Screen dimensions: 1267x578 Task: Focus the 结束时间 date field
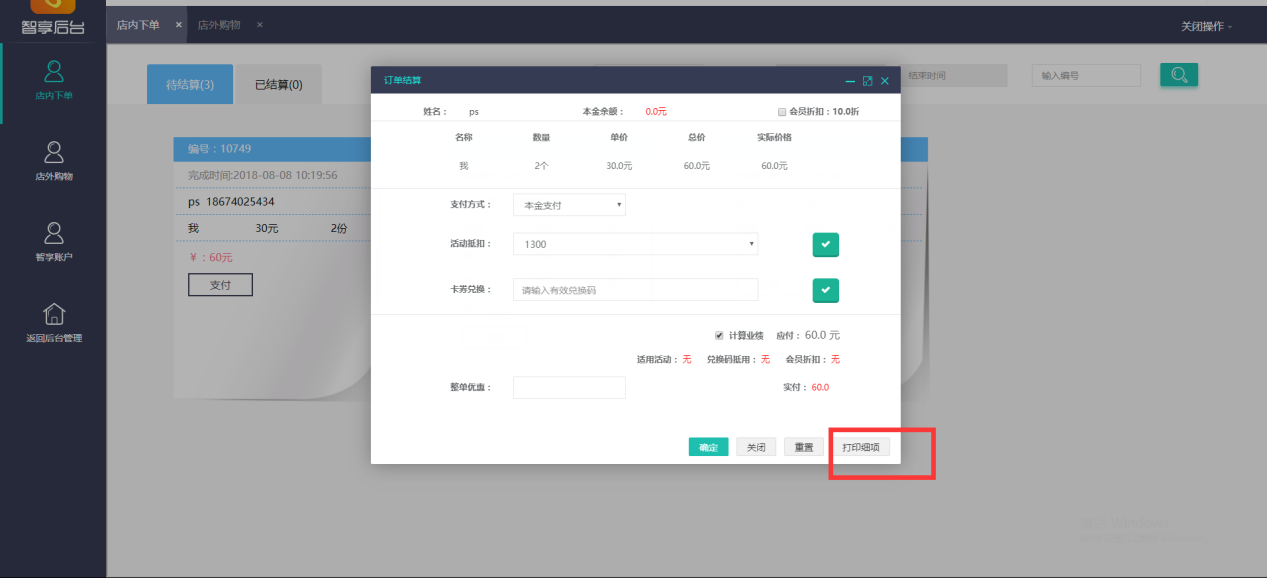coord(953,75)
